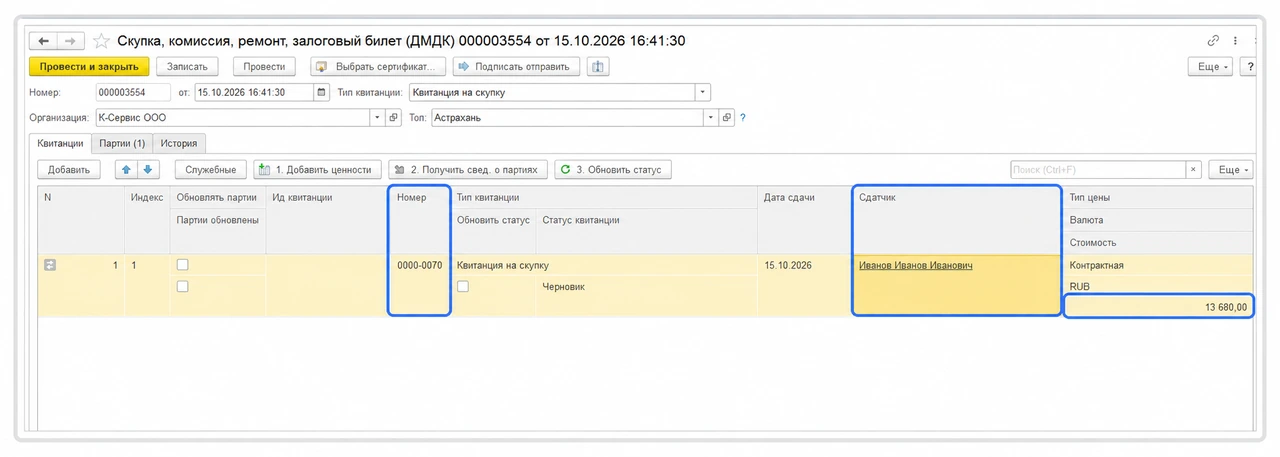Go back with the left arrow
The image size is (1280, 457).
click(x=43, y=41)
